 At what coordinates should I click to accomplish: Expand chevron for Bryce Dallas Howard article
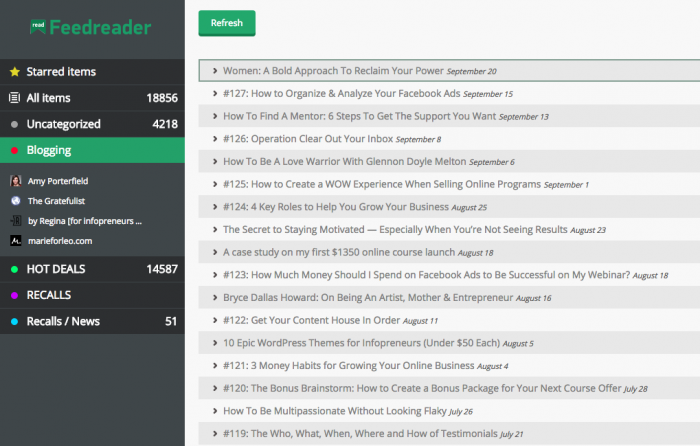[x=215, y=297]
